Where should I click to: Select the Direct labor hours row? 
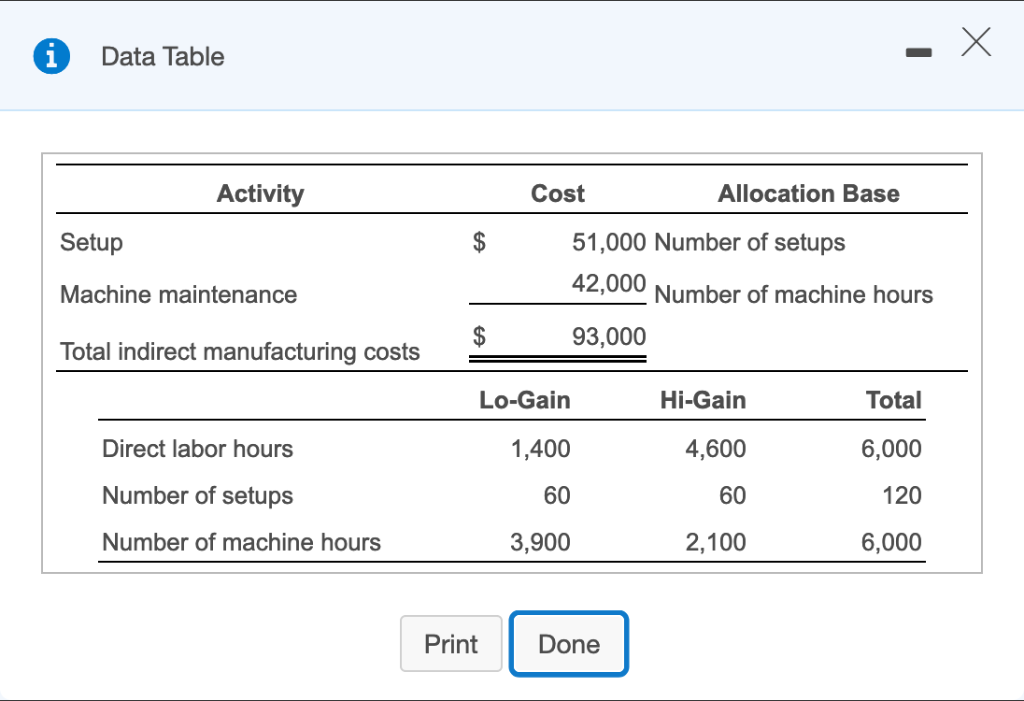197,449
